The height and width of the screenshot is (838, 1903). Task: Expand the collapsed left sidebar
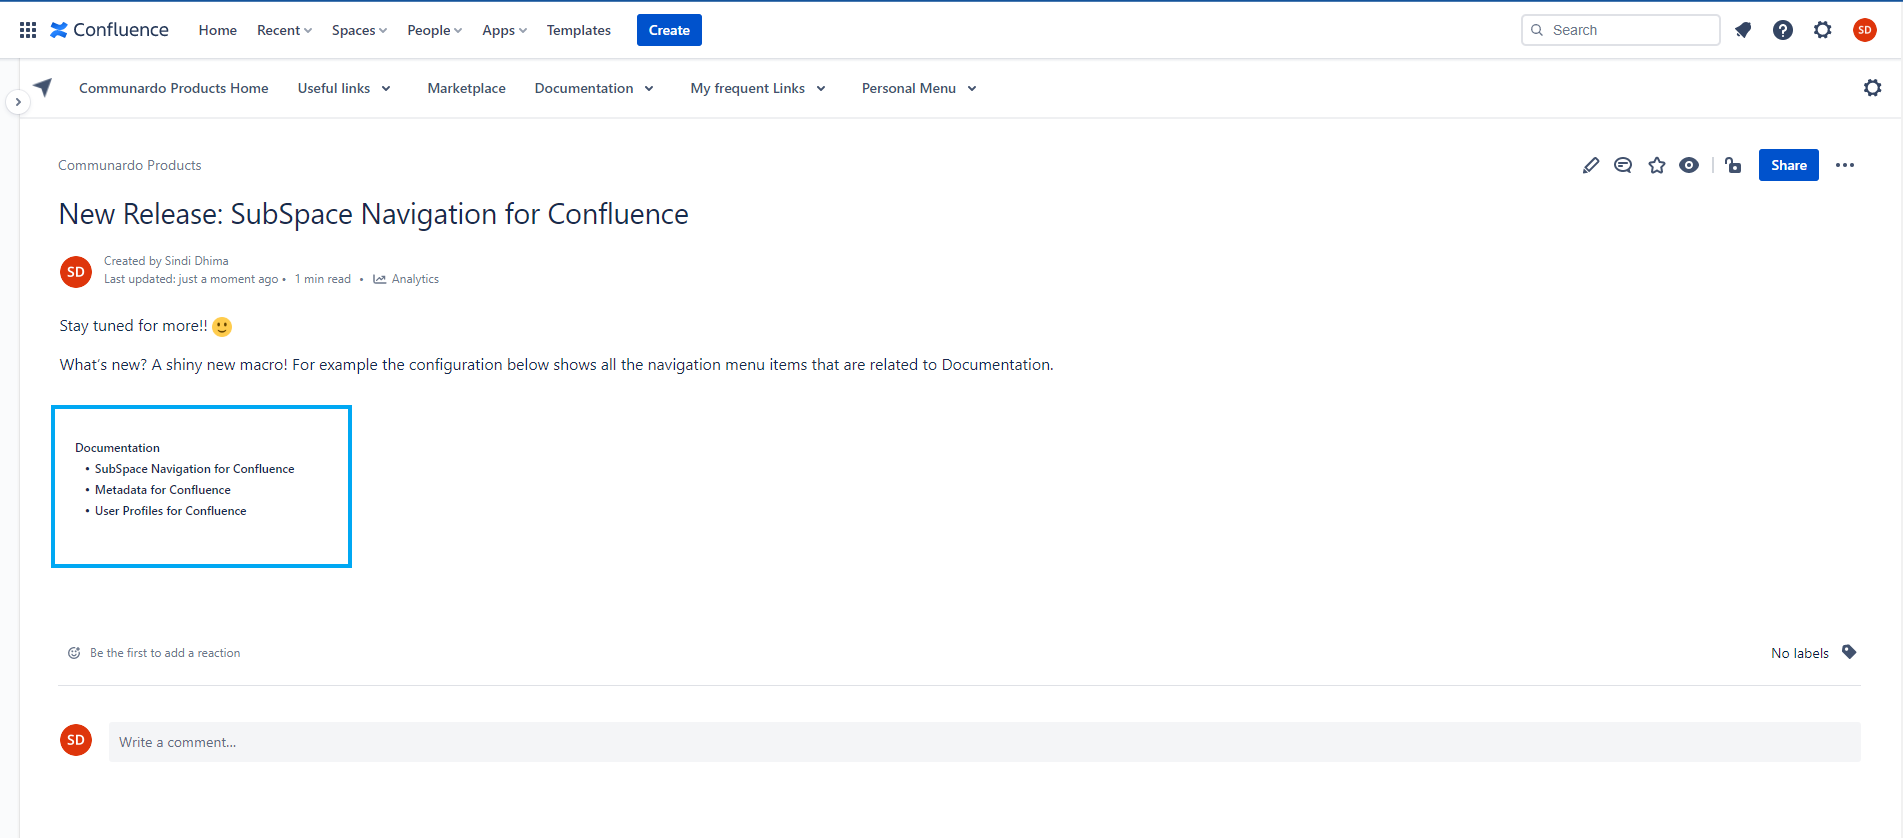coord(18,102)
